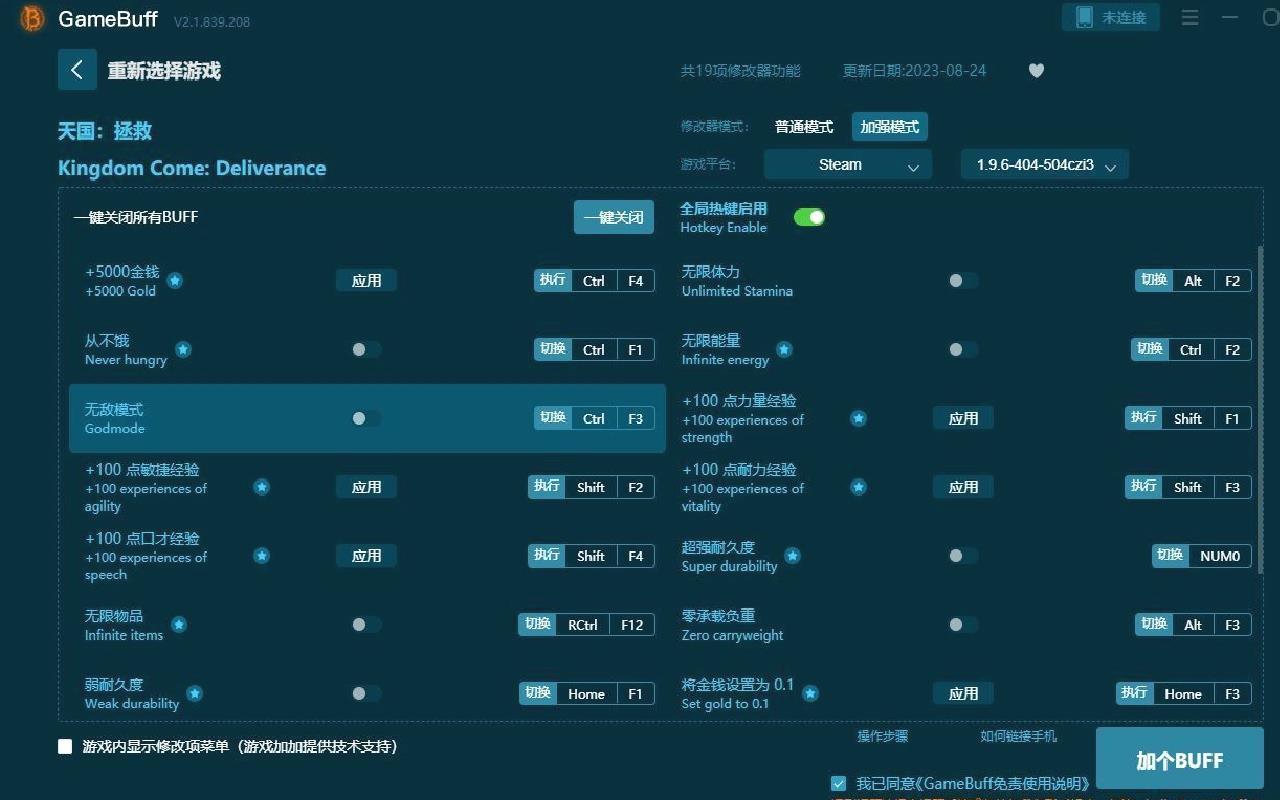Click star icon beside Set gold to 0.1

pyautogui.click(x=811, y=693)
